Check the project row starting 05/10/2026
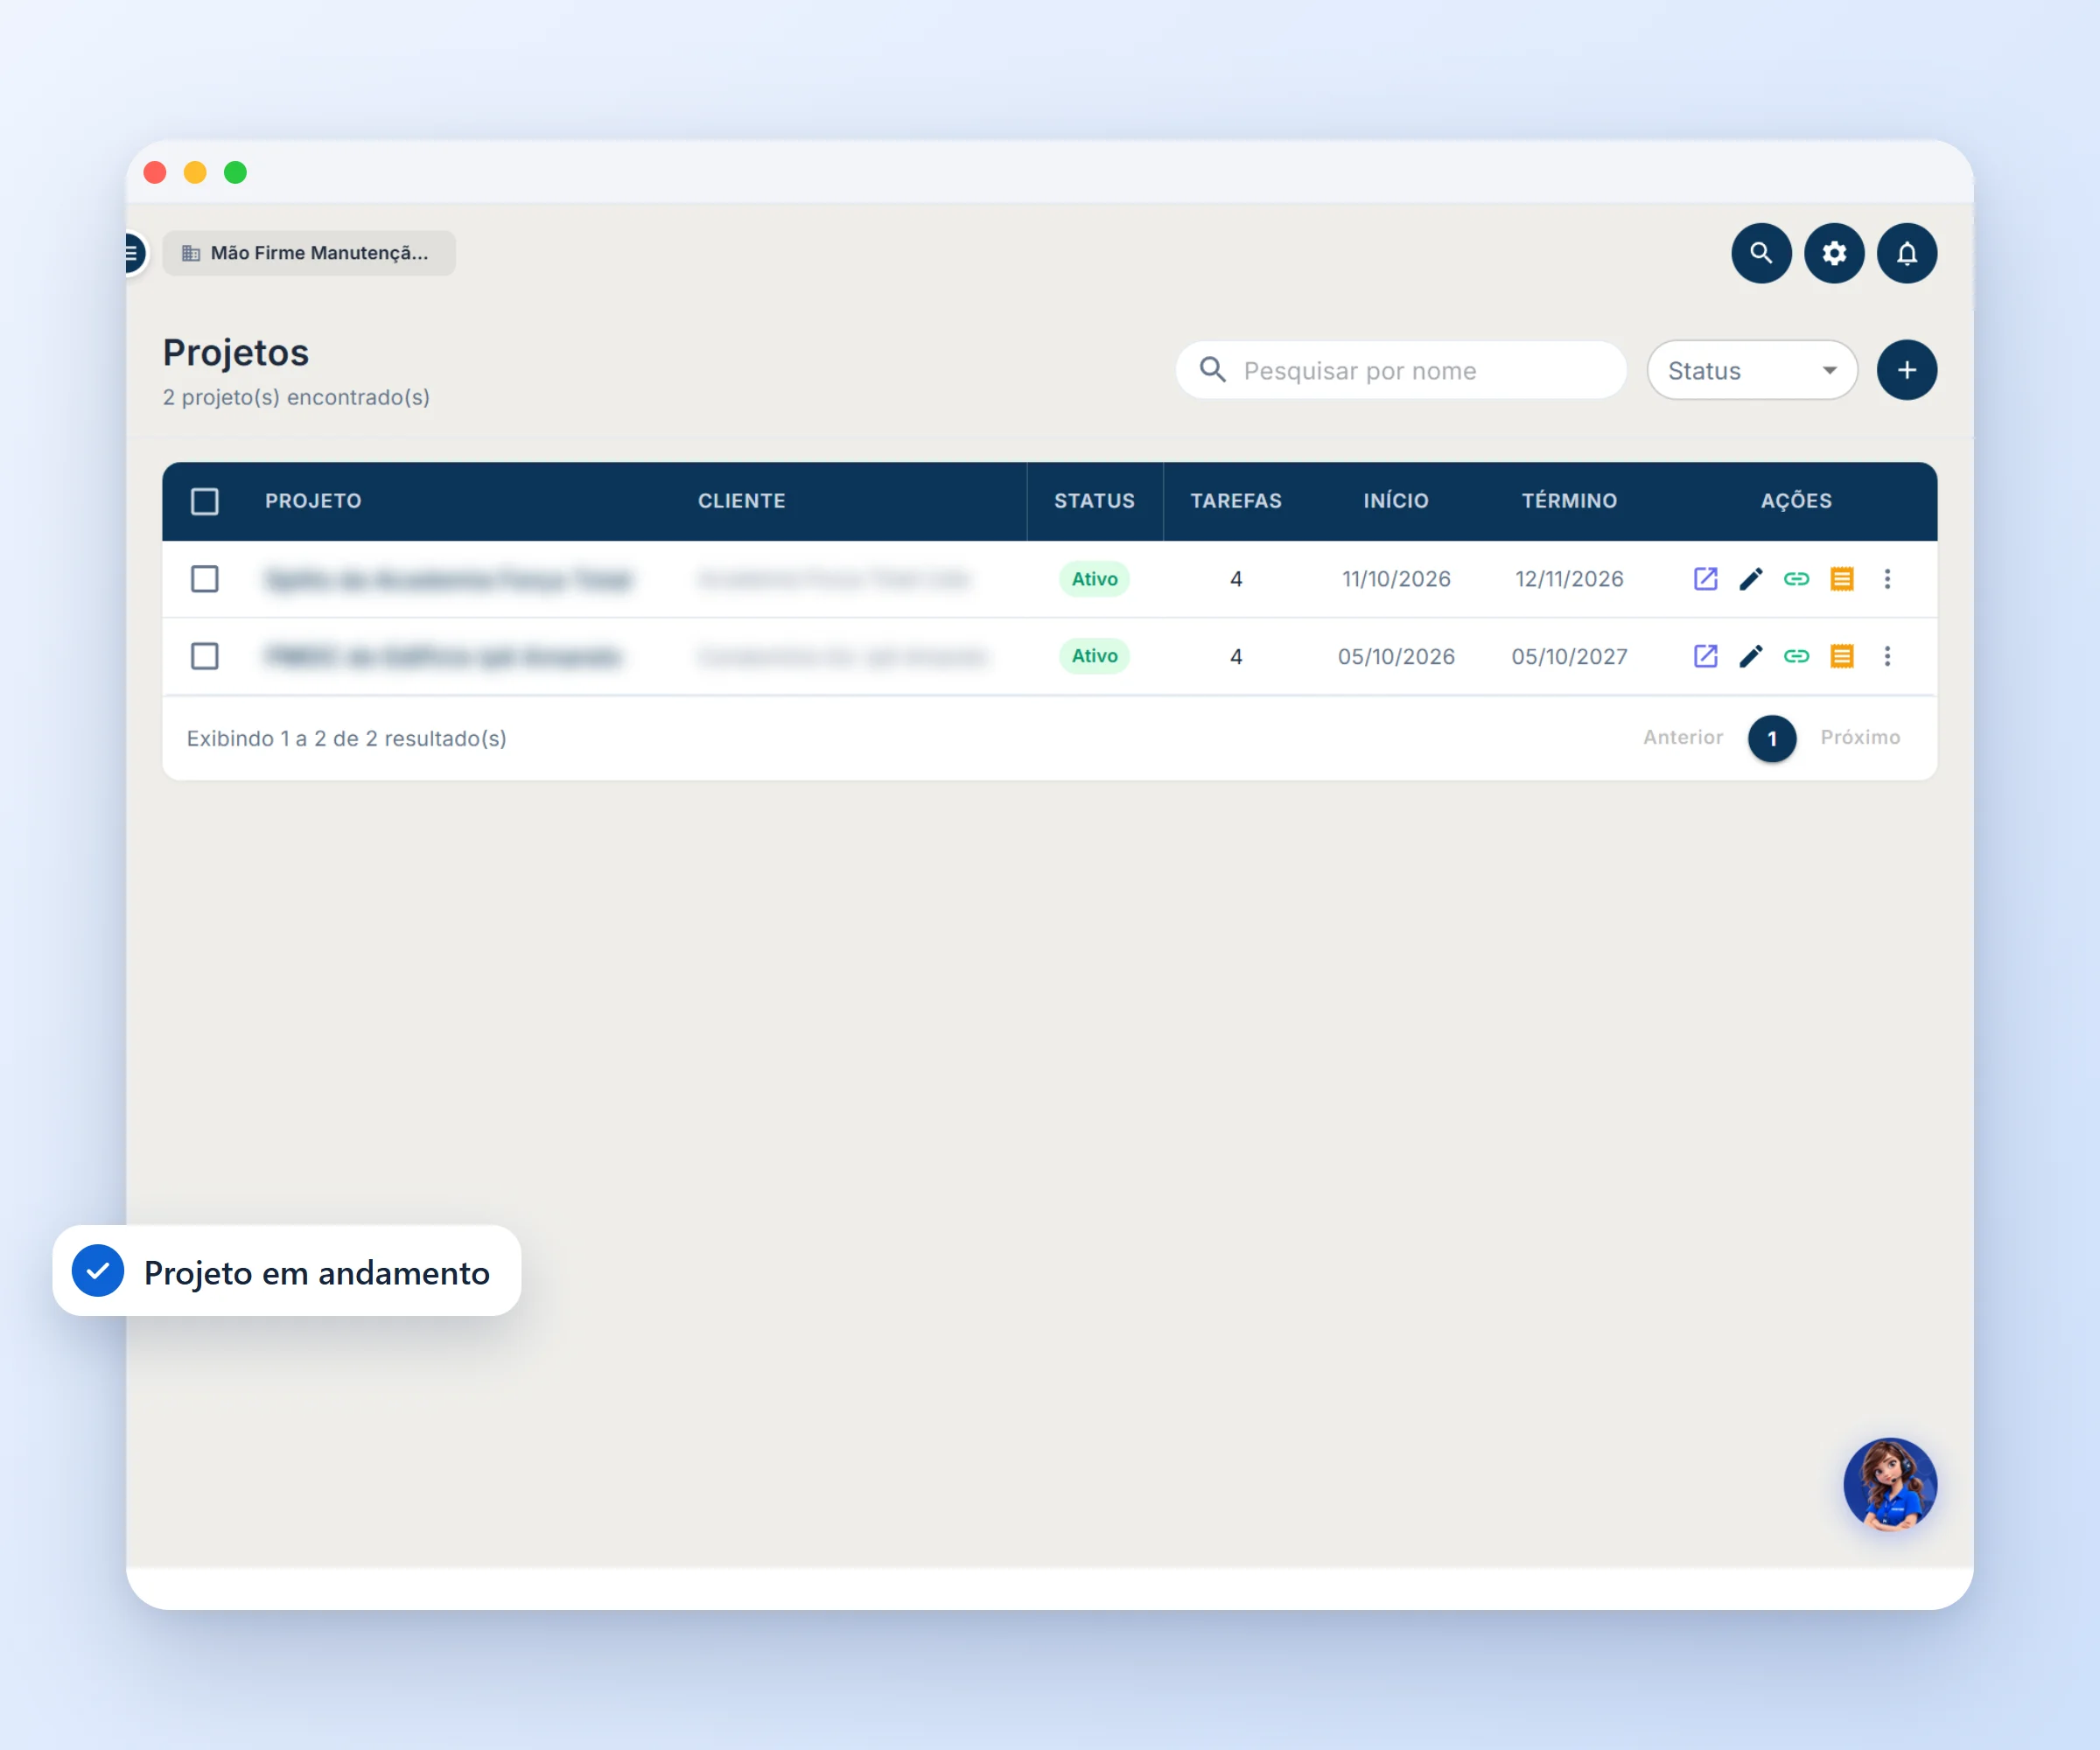 pyautogui.click(x=205, y=656)
